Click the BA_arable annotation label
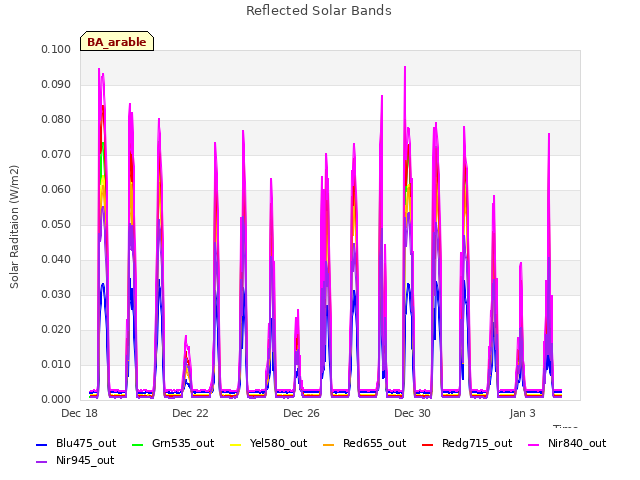Image resolution: width=640 pixels, height=480 pixels. point(117,42)
